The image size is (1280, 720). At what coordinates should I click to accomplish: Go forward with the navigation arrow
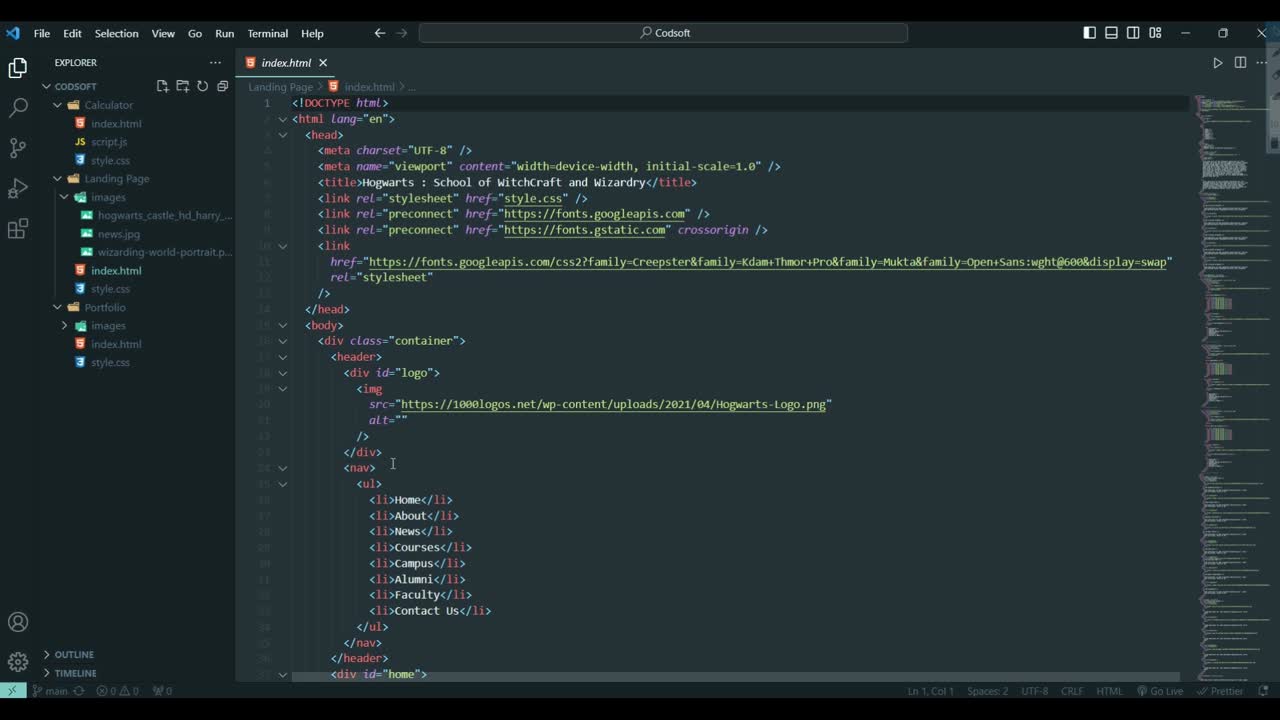pyautogui.click(x=402, y=33)
